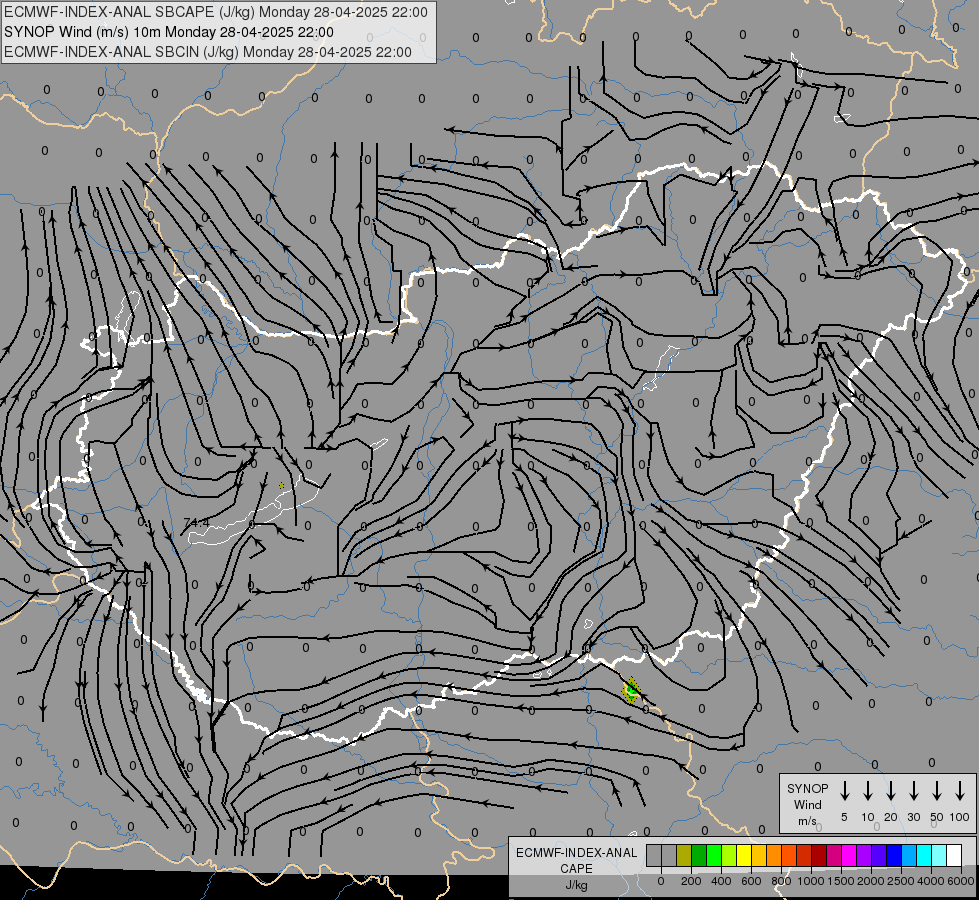Click the 2000 label on CAPE scale

871,881
